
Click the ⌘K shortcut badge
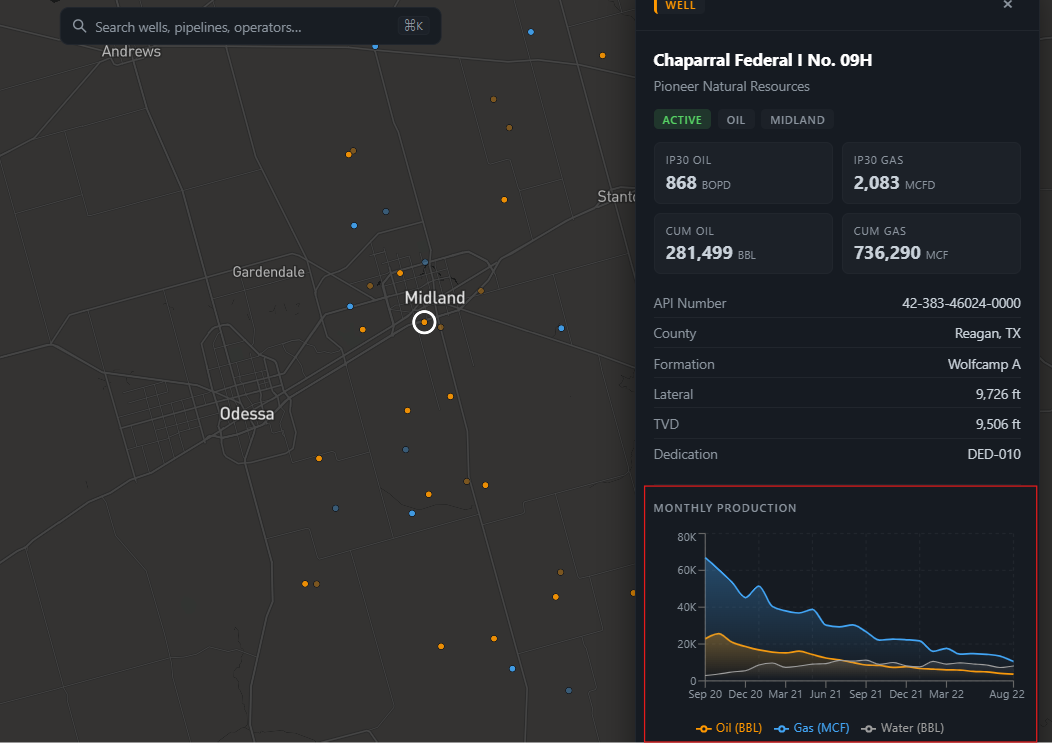click(413, 27)
